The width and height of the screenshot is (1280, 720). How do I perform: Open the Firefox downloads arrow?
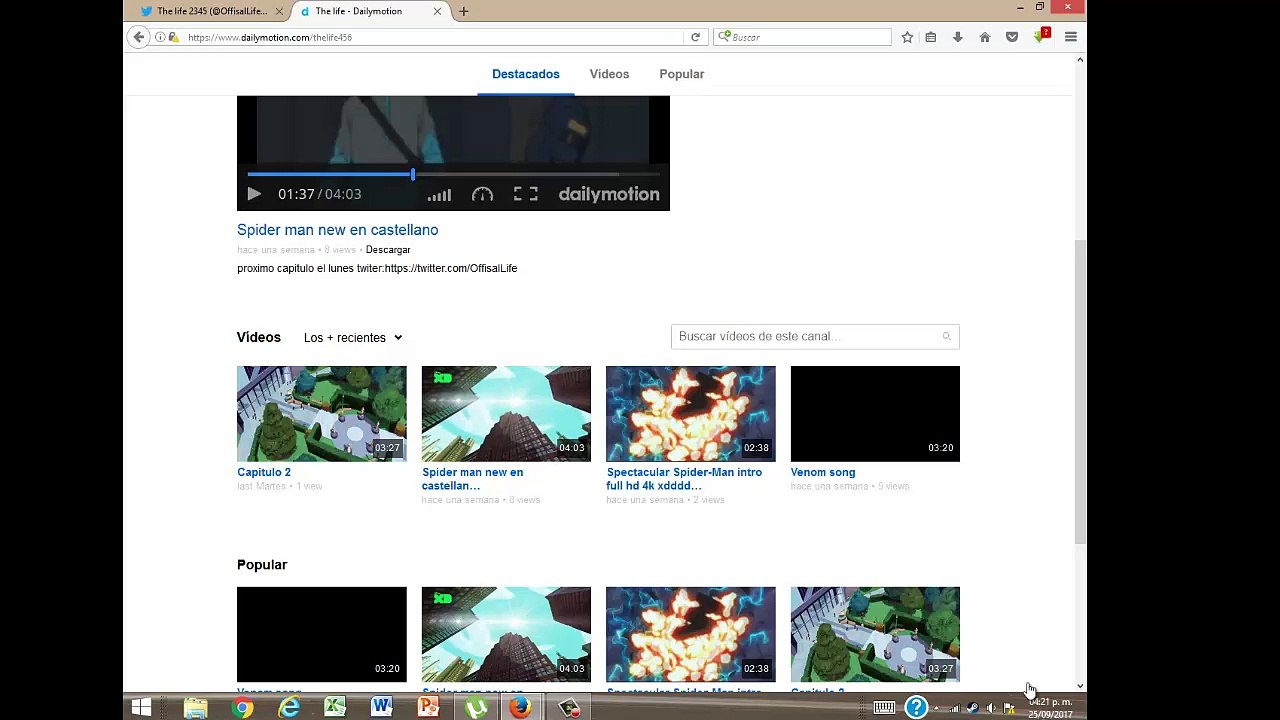point(957,37)
